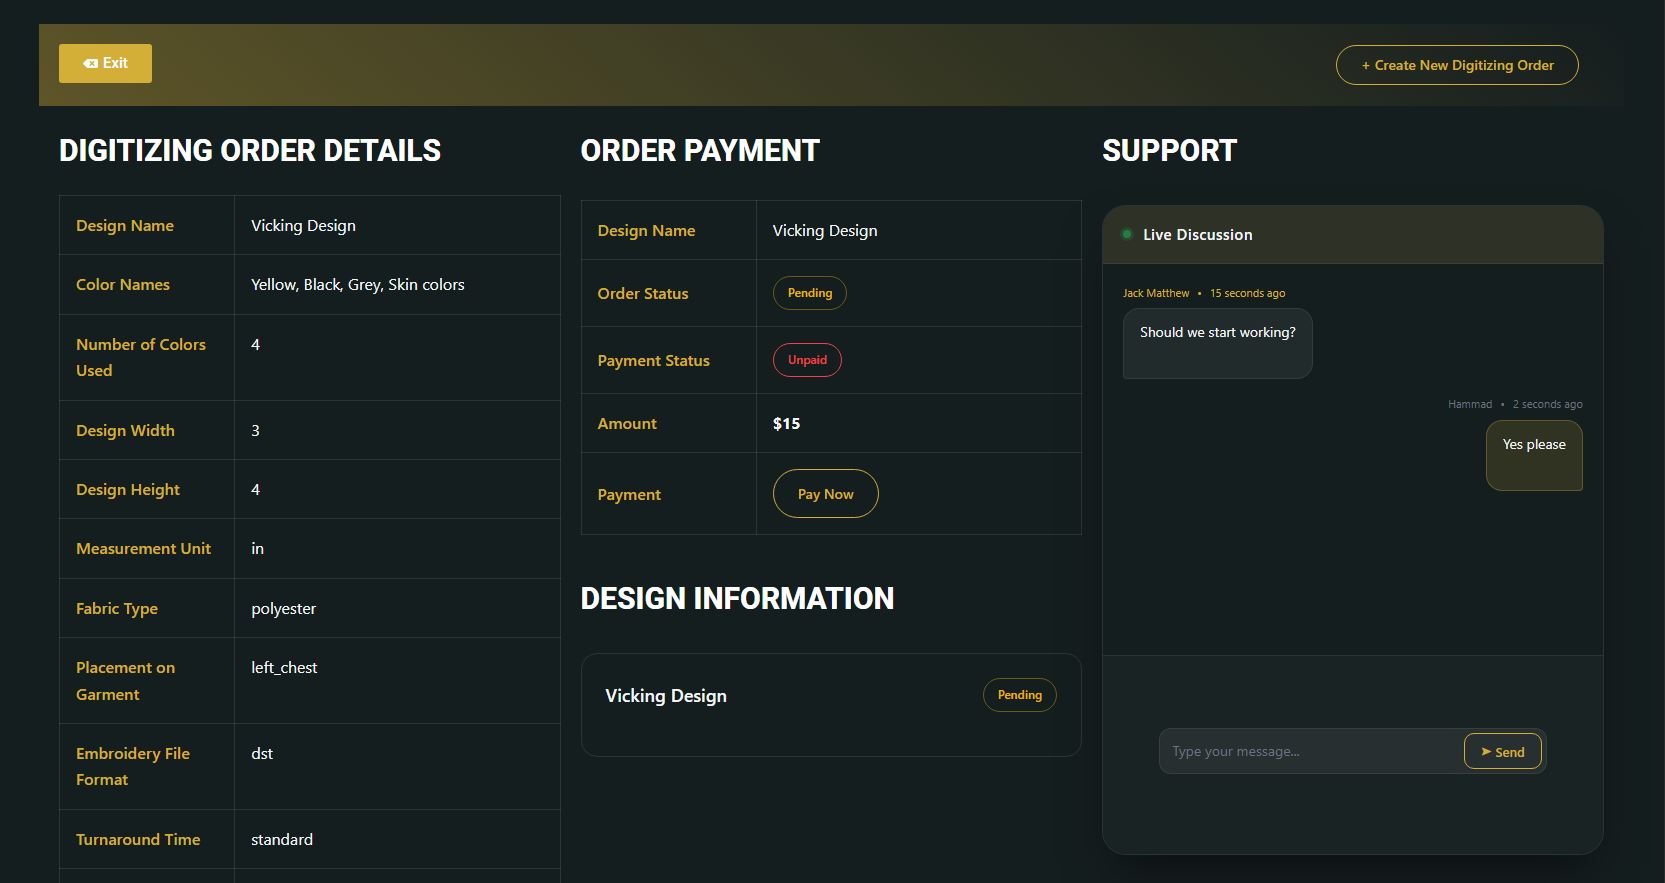Image resolution: width=1665 pixels, height=883 pixels.
Task: Click the green Live Discussion status dot
Action: [x=1127, y=234]
